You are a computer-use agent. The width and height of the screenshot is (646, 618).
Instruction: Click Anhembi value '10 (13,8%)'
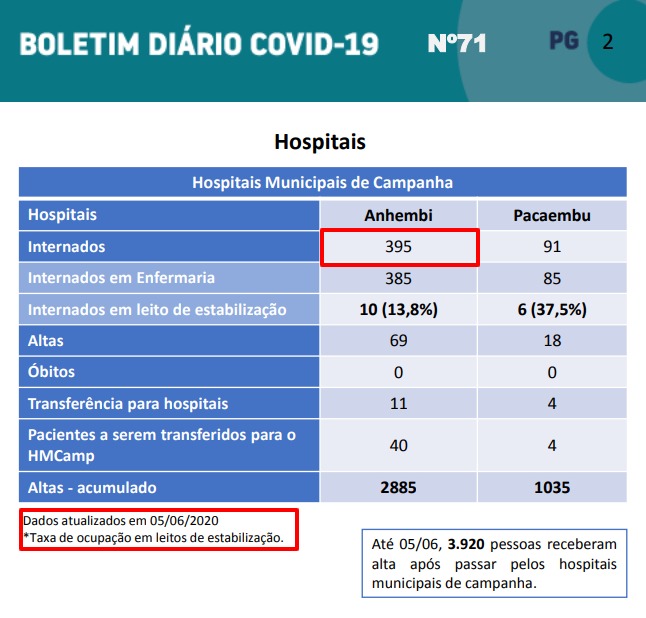[x=398, y=309]
